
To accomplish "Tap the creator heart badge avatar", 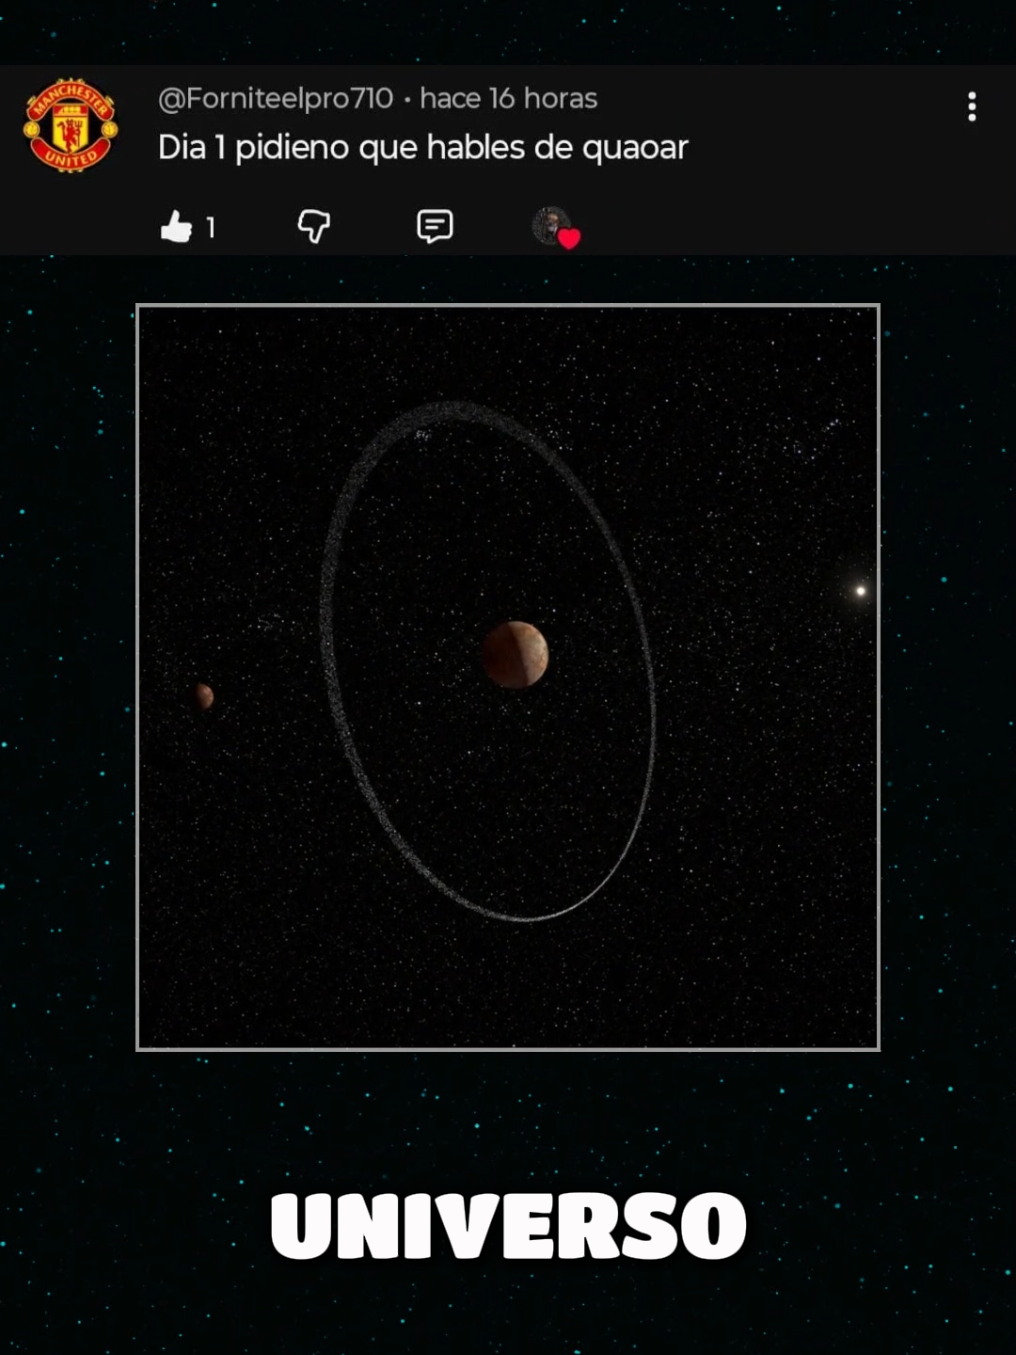I will click(555, 227).
